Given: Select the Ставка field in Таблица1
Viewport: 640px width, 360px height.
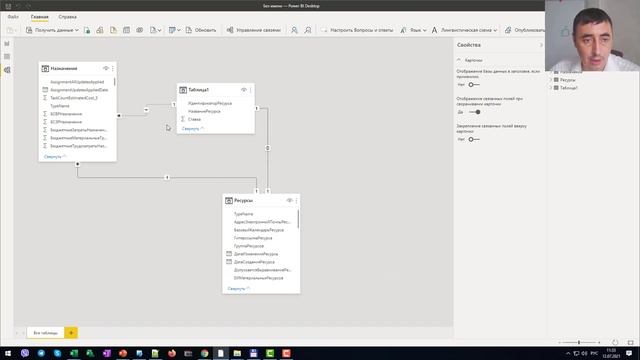Looking at the screenshot, I should click(x=194, y=119).
